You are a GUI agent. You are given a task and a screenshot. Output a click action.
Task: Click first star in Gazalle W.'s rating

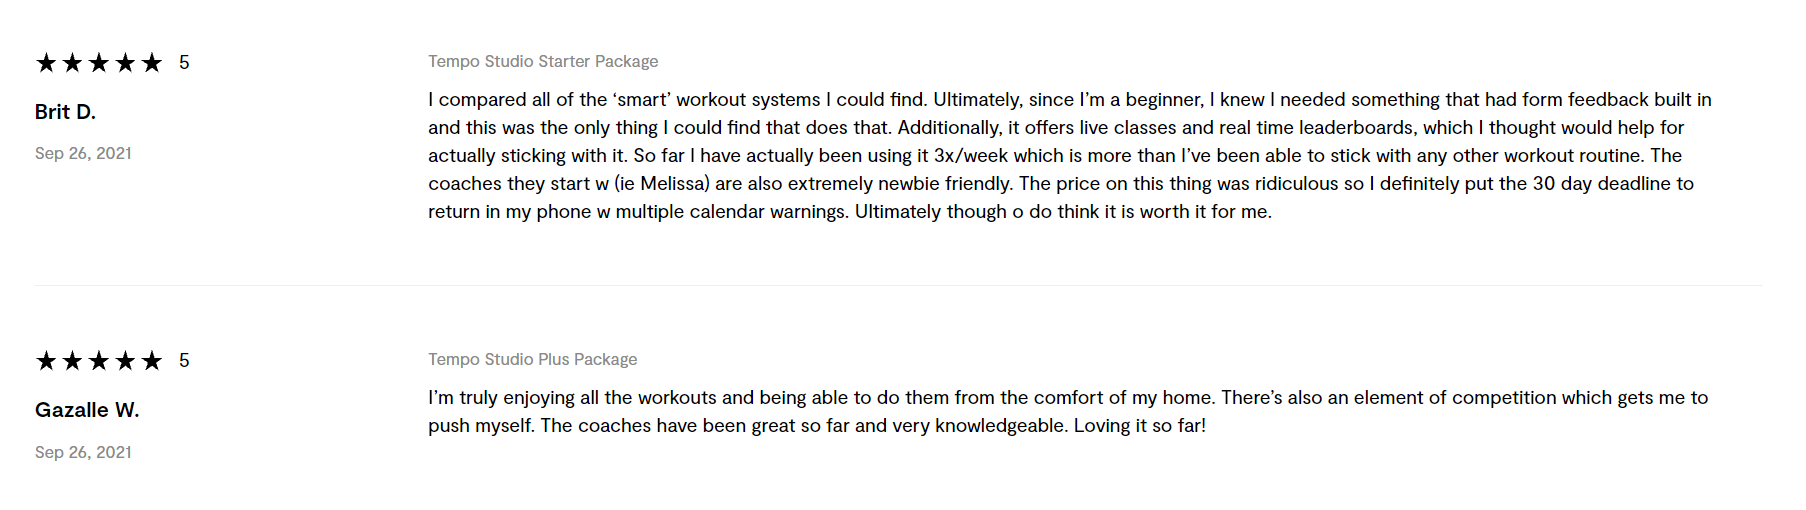pos(46,361)
